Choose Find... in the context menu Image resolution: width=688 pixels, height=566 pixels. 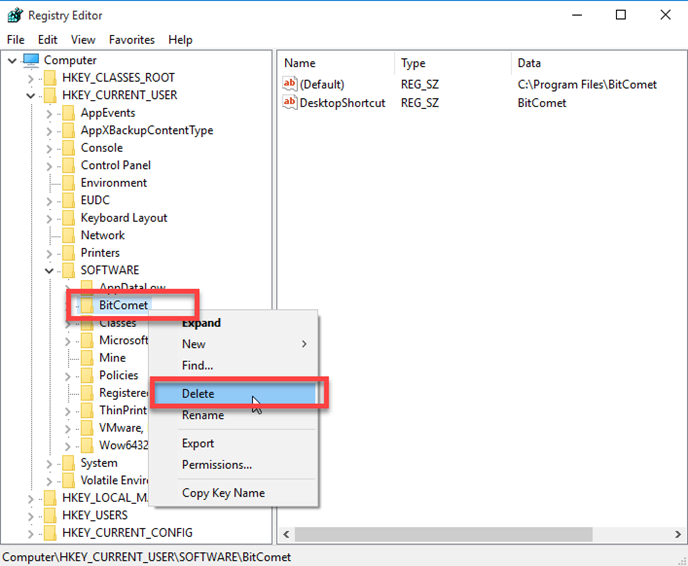[234, 365]
